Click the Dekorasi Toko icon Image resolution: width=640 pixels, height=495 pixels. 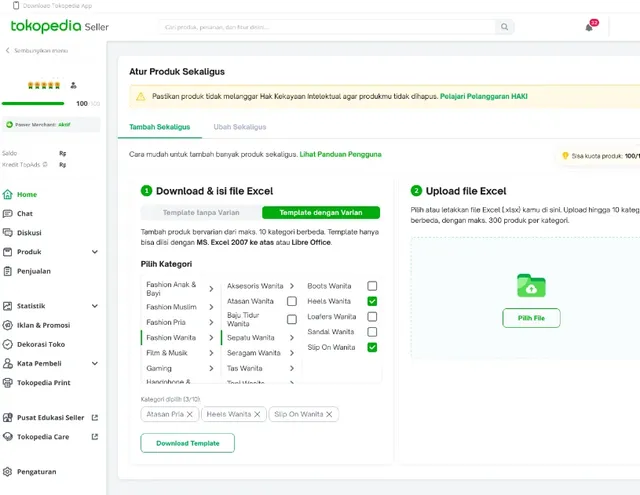[7, 344]
